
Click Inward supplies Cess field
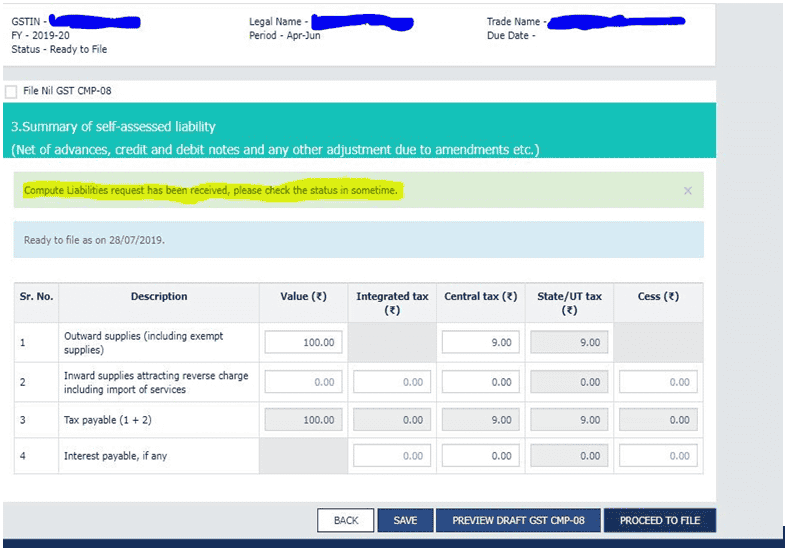click(658, 382)
